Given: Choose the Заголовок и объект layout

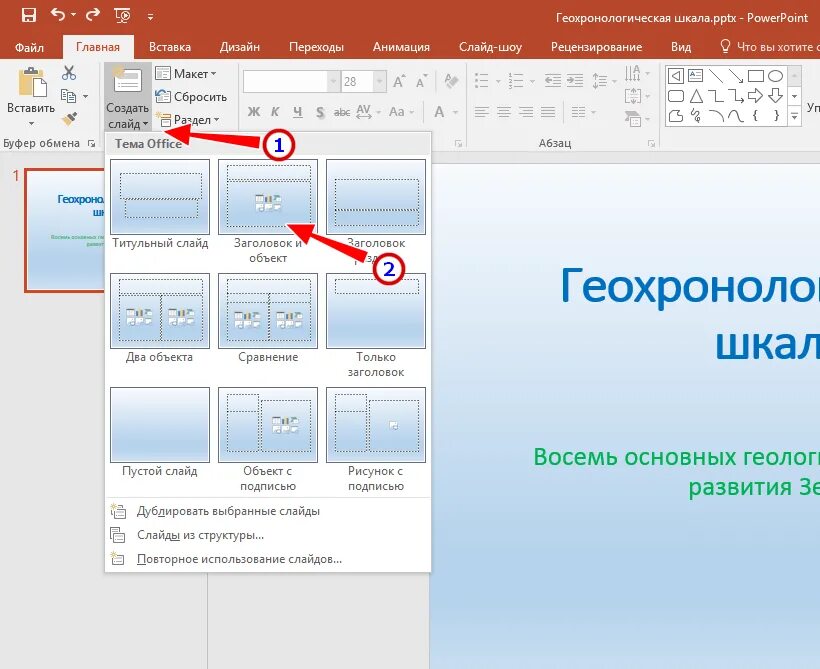Looking at the screenshot, I should 268,211.
